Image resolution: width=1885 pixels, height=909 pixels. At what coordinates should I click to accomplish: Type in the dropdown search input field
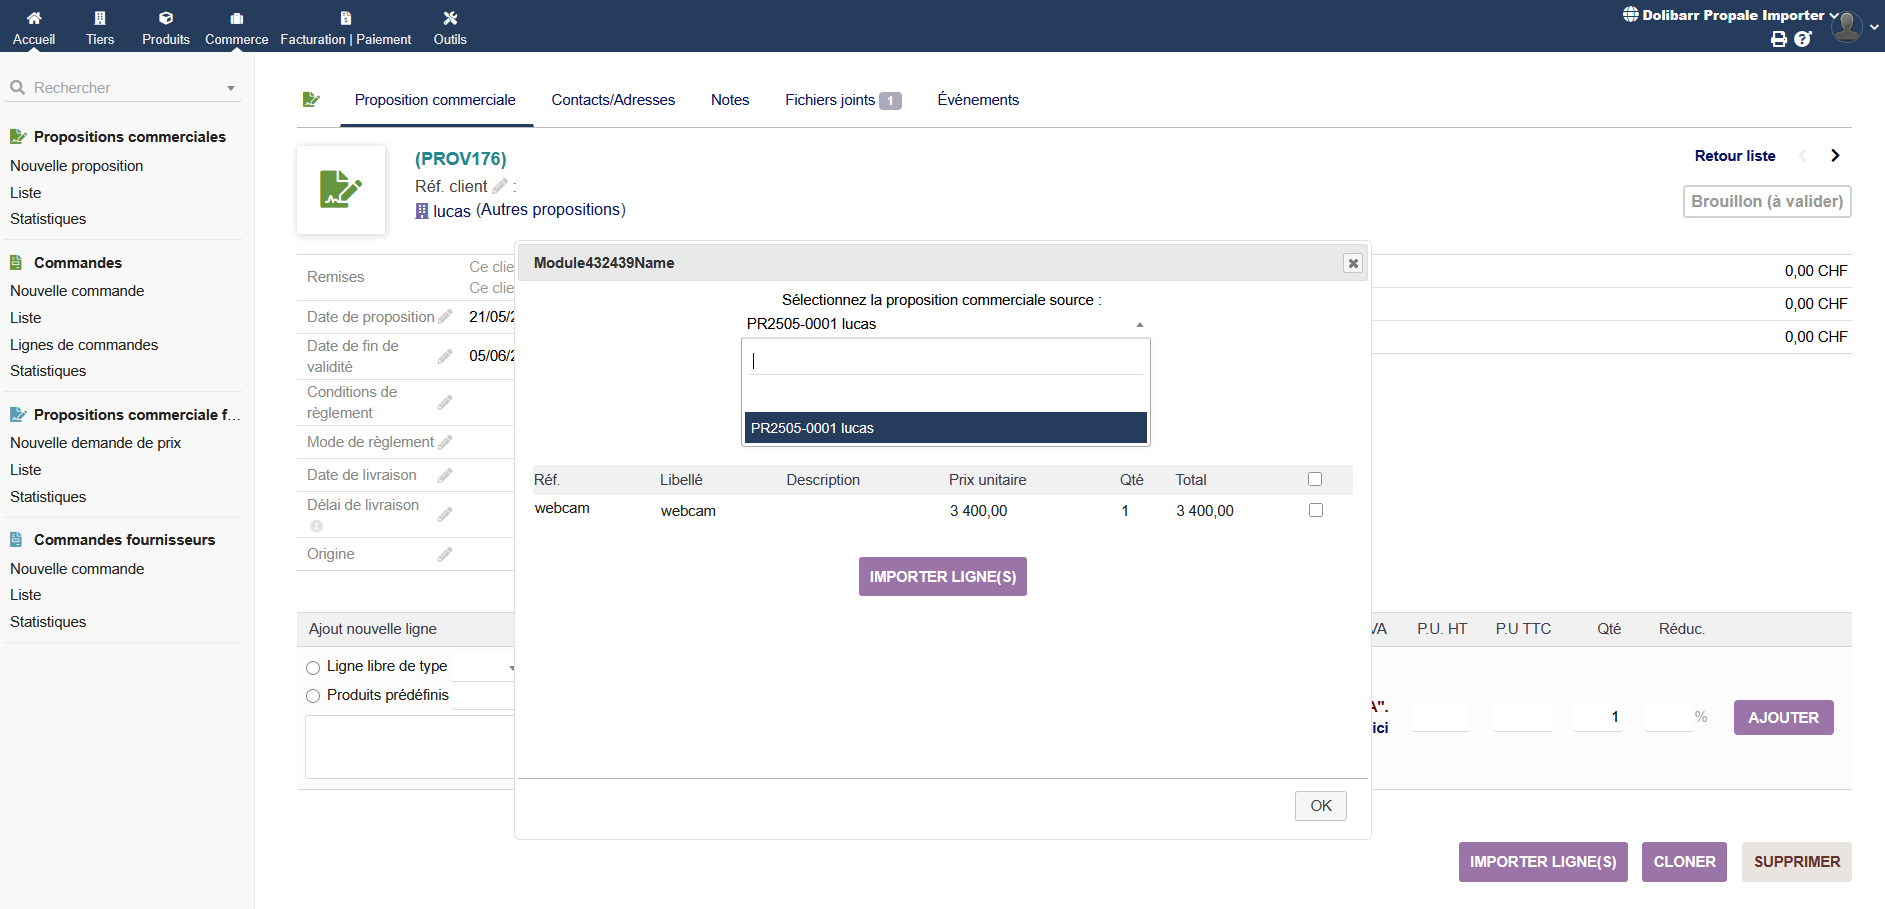pos(945,361)
